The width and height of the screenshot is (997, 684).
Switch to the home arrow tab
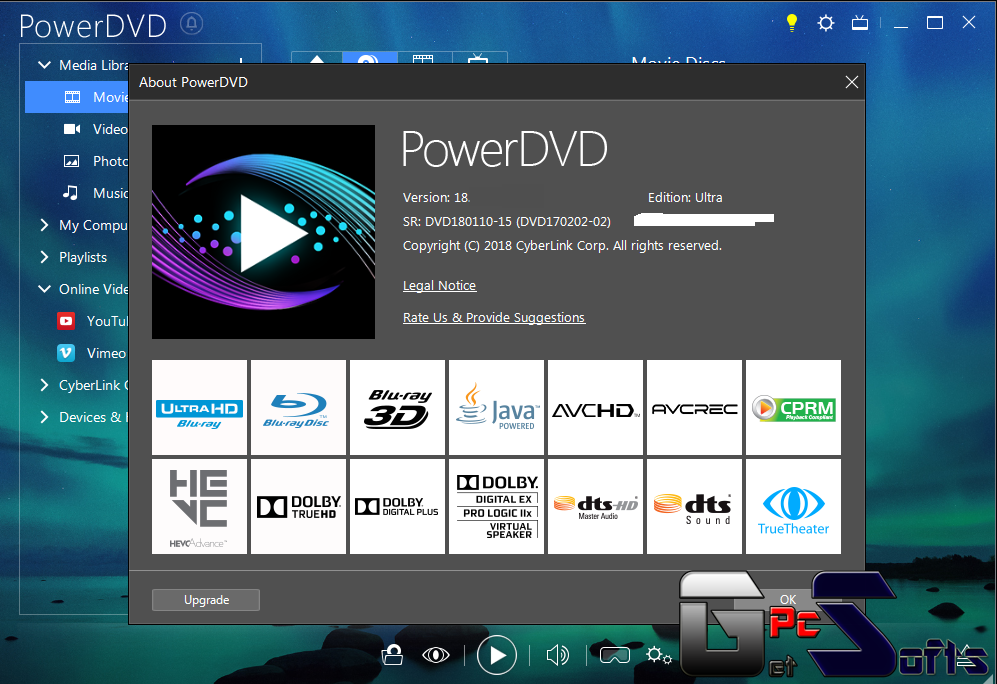click(x=317, y=58)
